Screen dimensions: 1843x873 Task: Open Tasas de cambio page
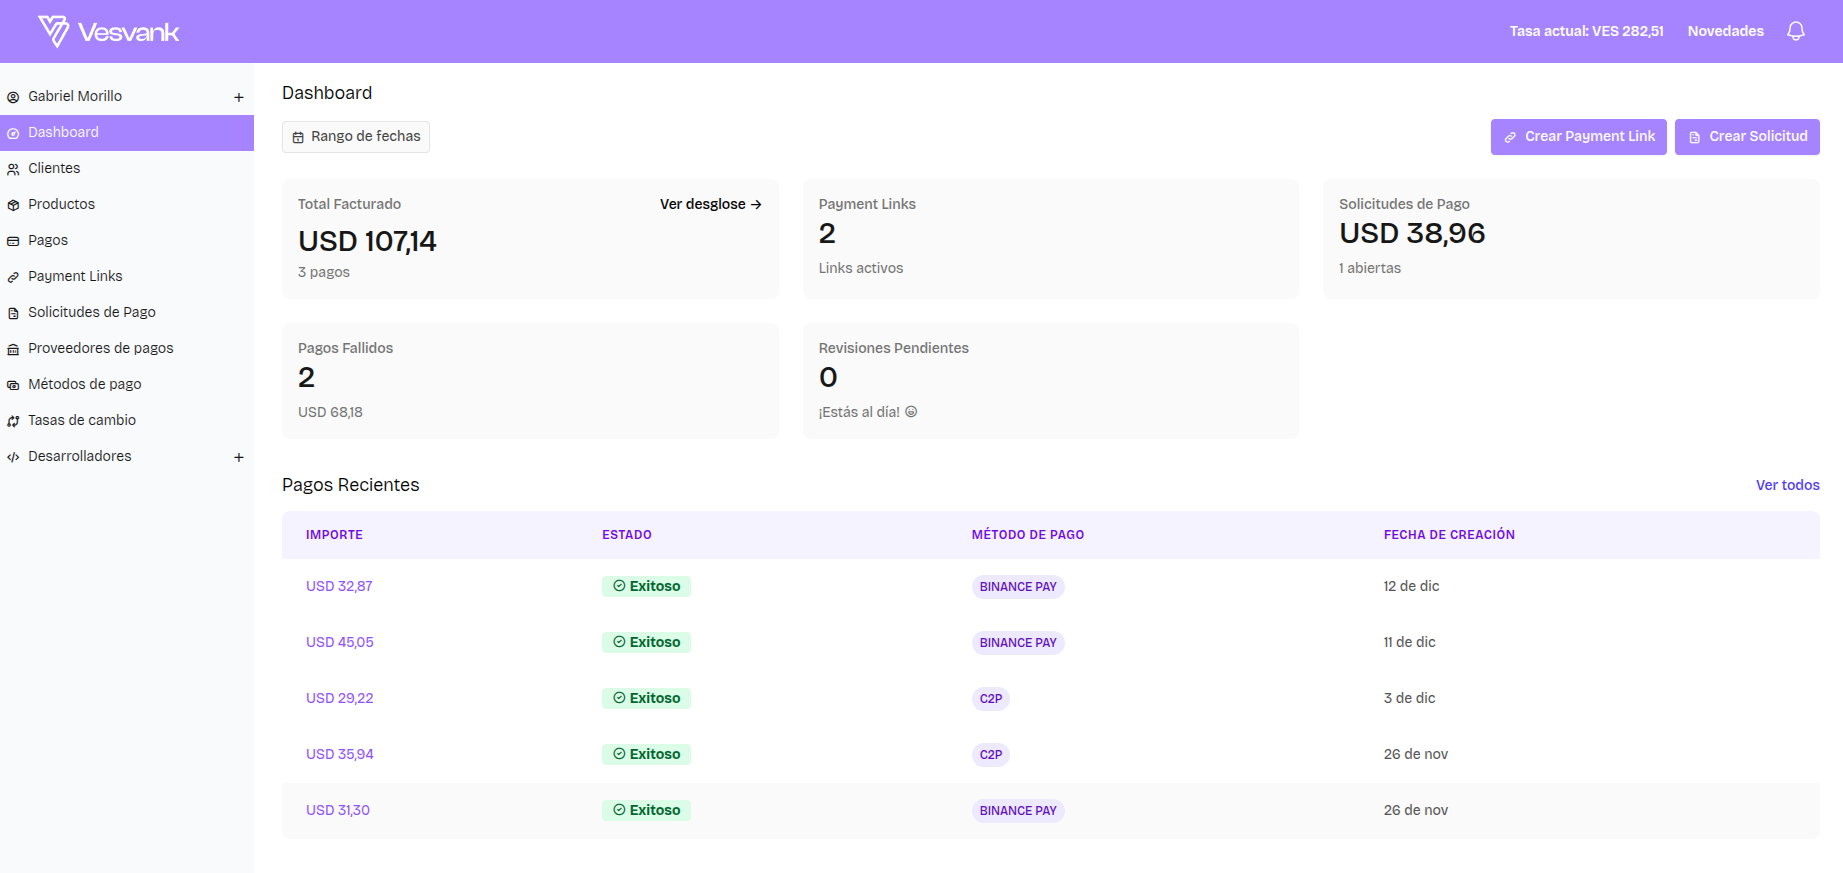tap(127, 420)
